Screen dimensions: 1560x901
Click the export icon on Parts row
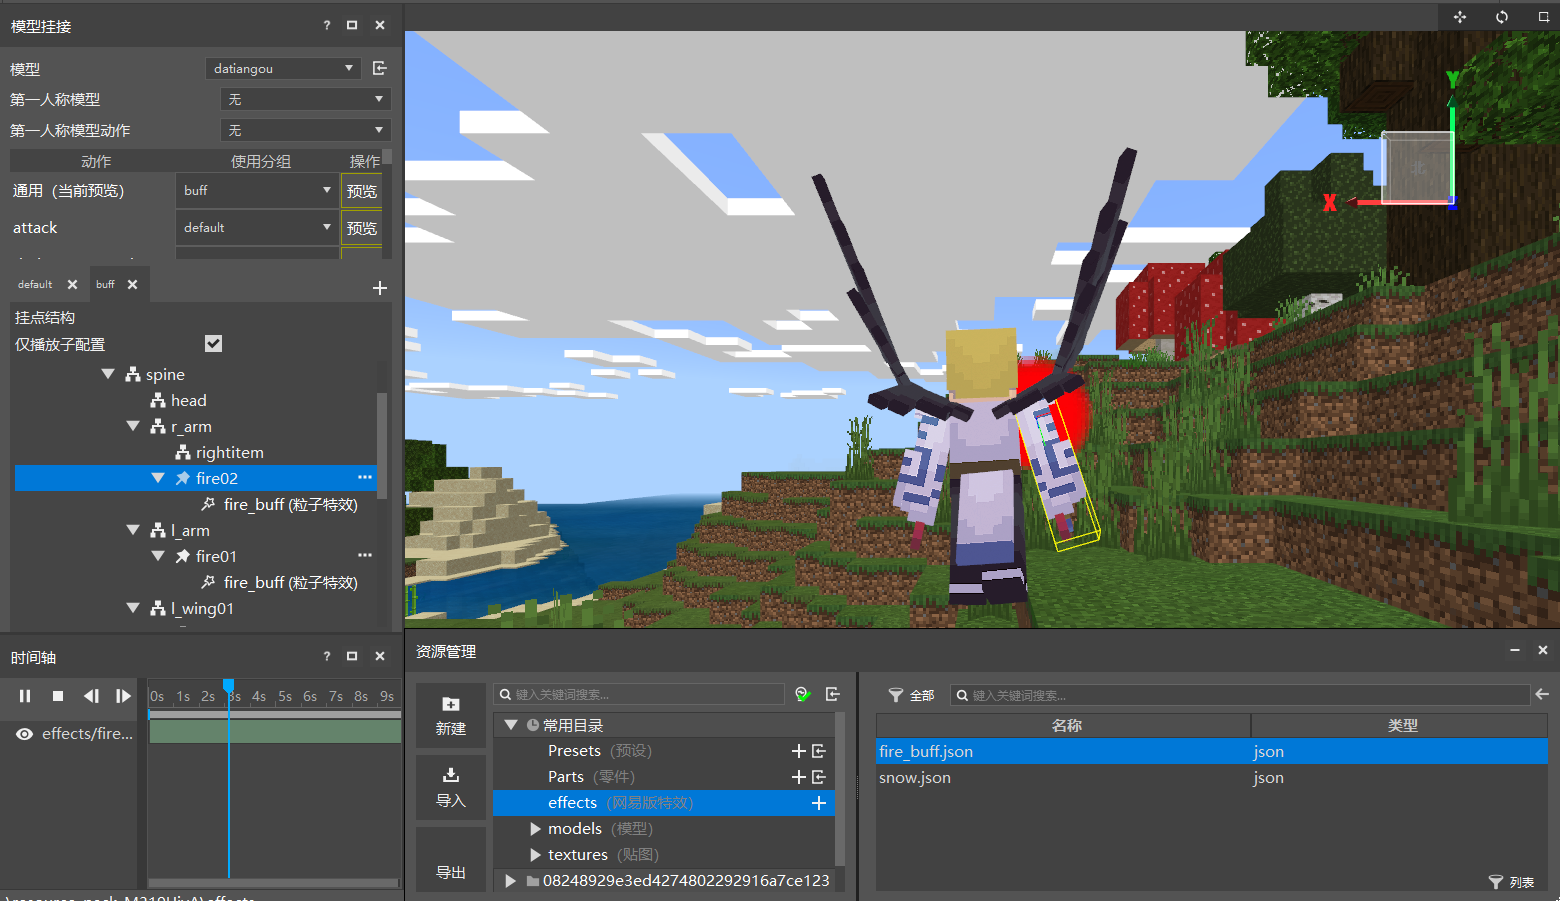pyautogui.click(x=819, y=777)
